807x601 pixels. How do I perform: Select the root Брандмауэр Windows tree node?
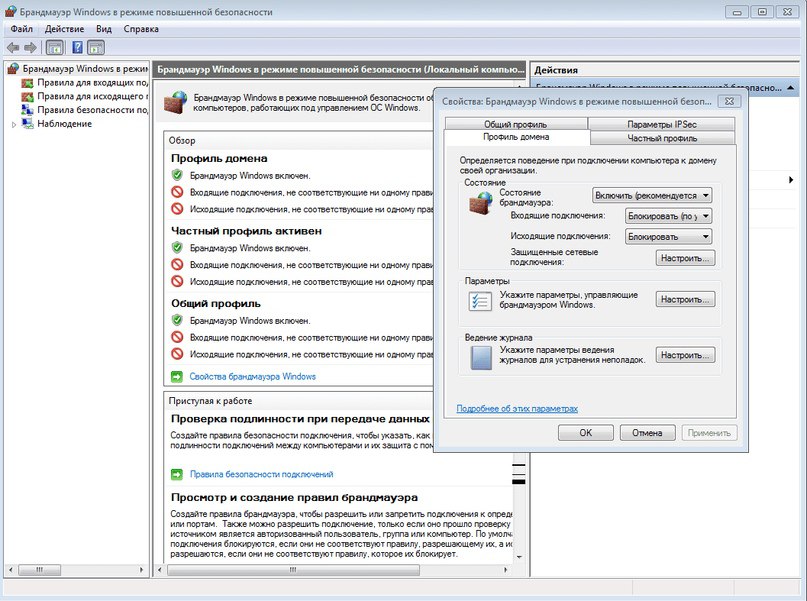(x=85, y=68)
